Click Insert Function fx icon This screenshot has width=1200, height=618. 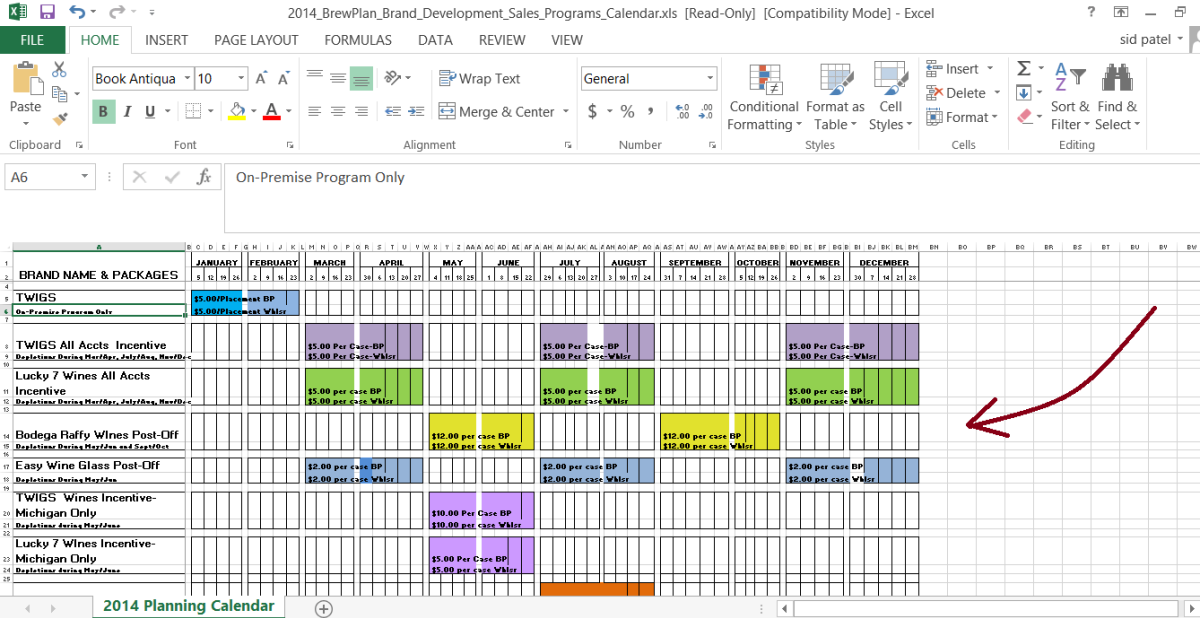coord(204,177)
